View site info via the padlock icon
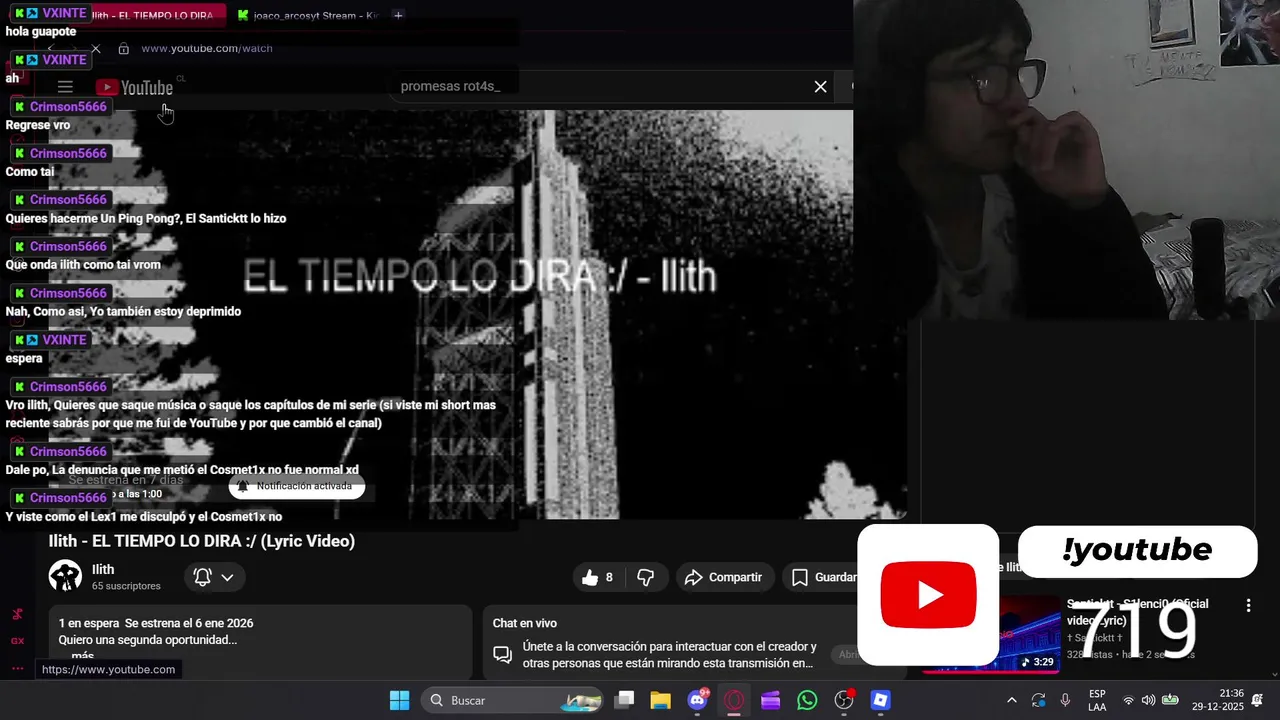Screen dimensions: 1280x720 [123, 48]
